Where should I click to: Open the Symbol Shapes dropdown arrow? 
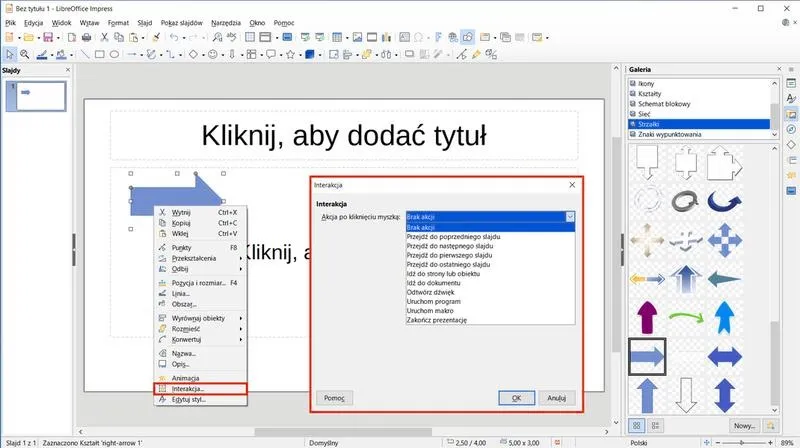tap(222, 55)
